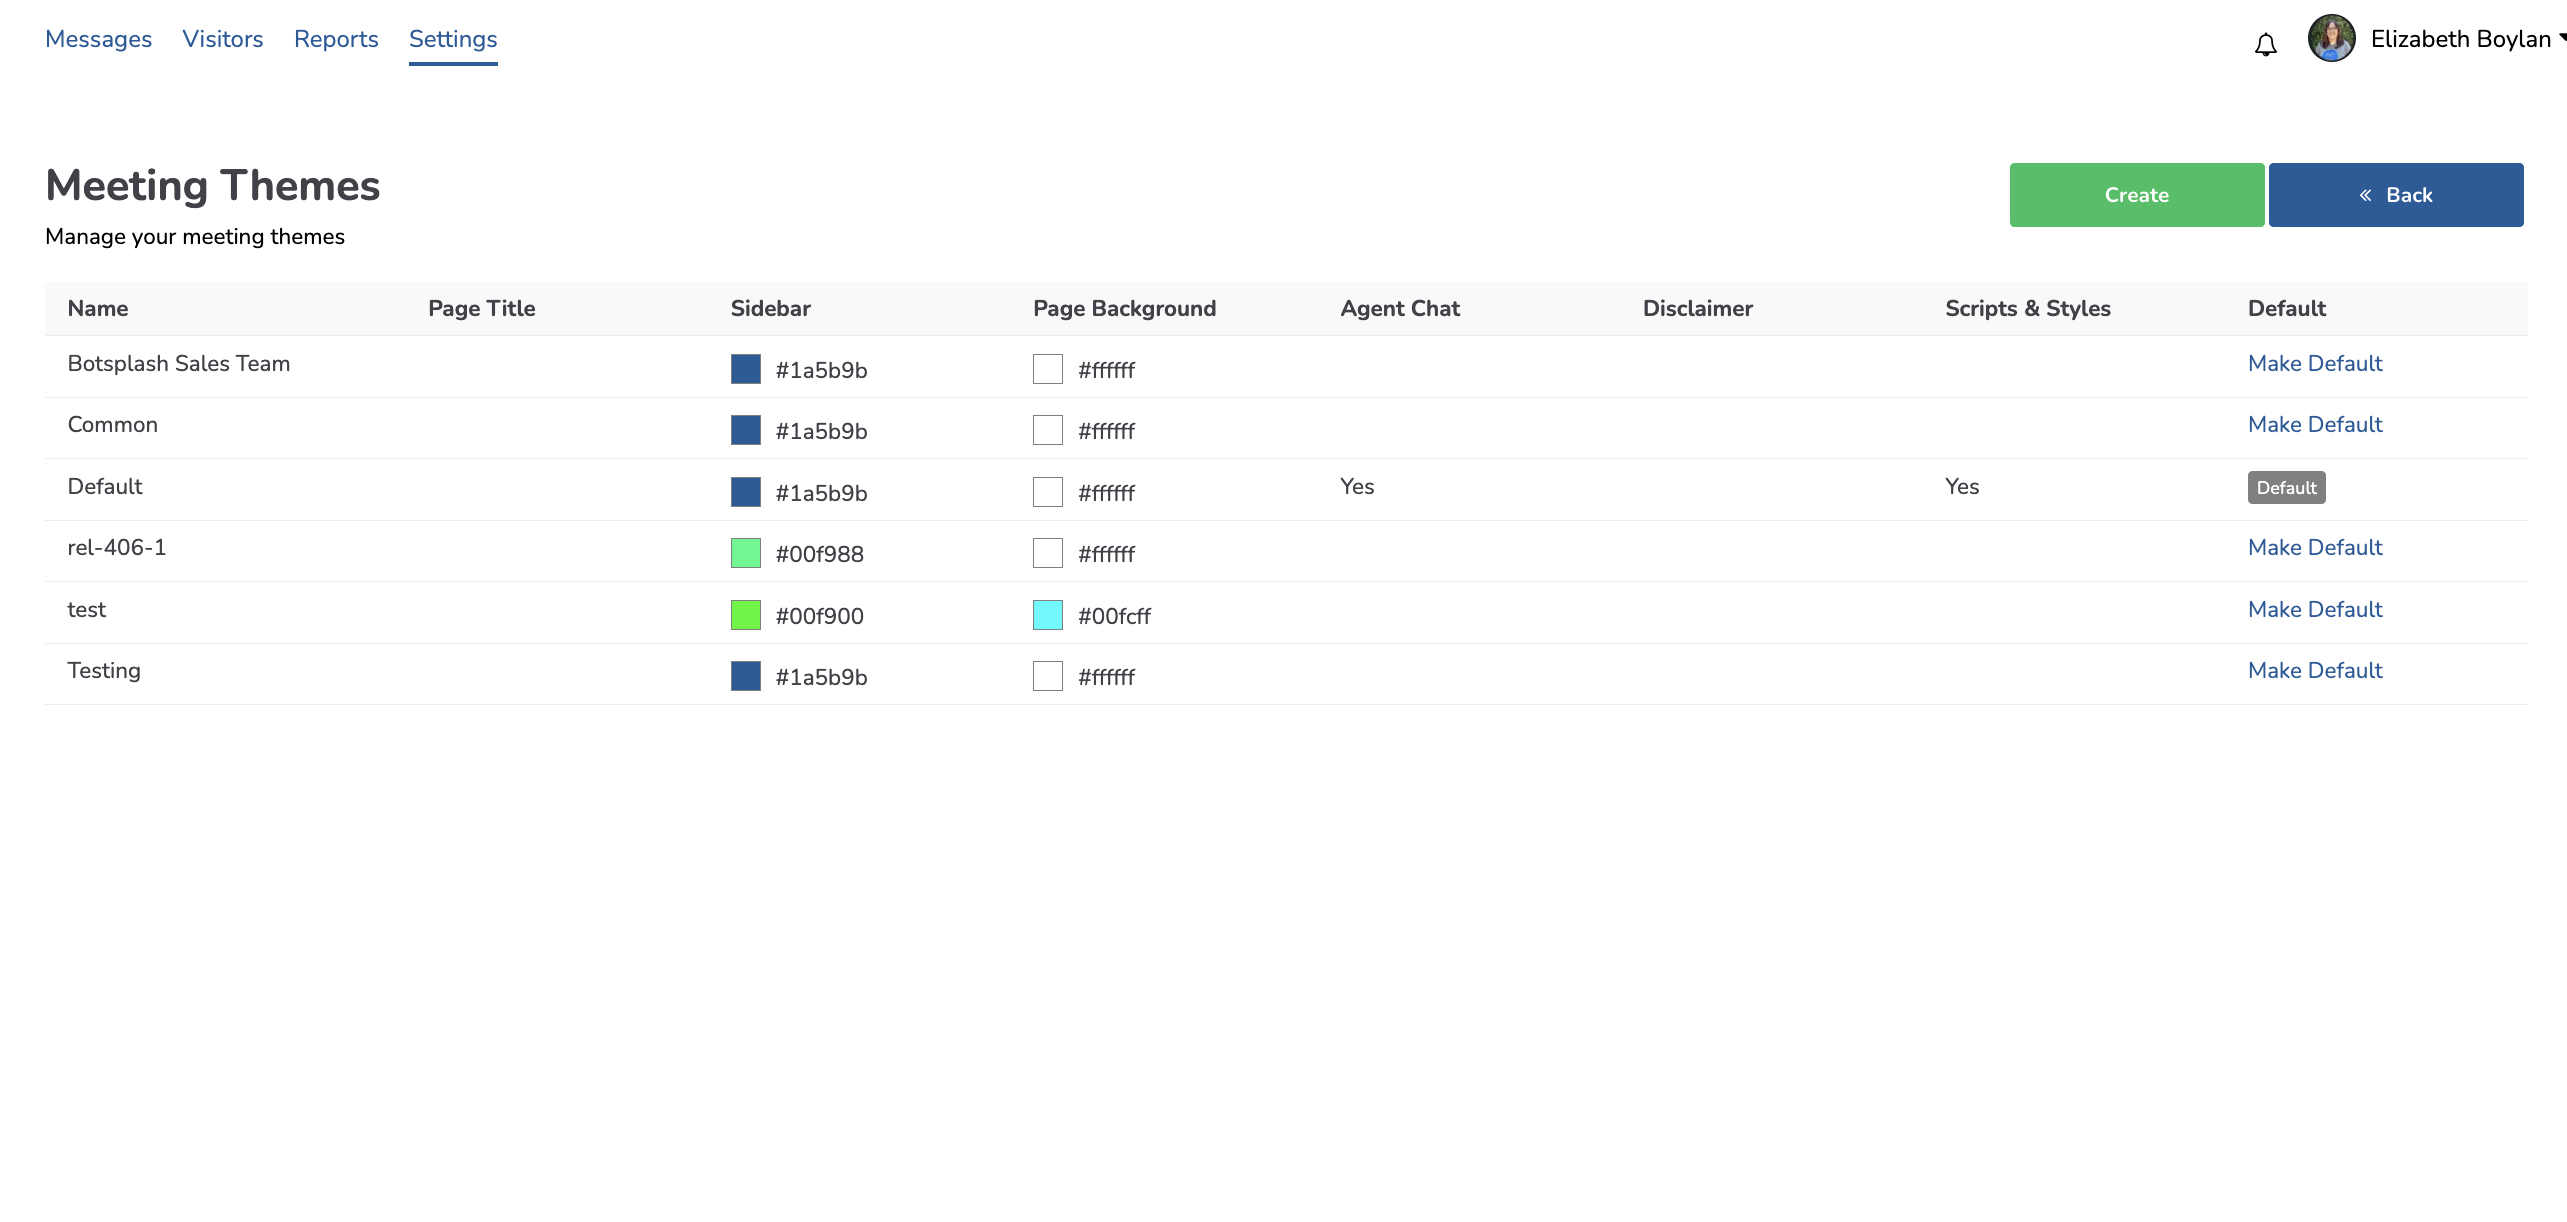
Task: Make the Testing theme default
Action: tap(2314, 671)
